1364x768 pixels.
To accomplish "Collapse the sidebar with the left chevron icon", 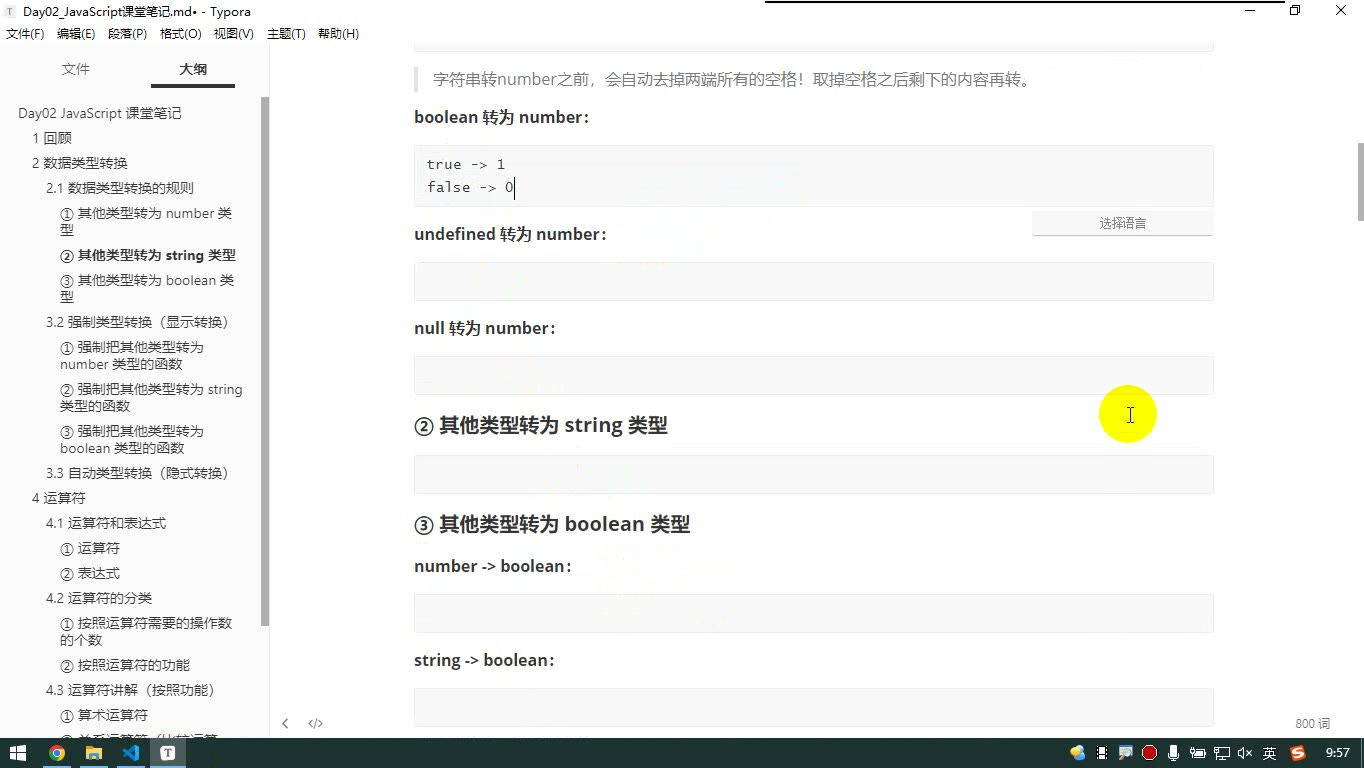I will coord(285,723).
